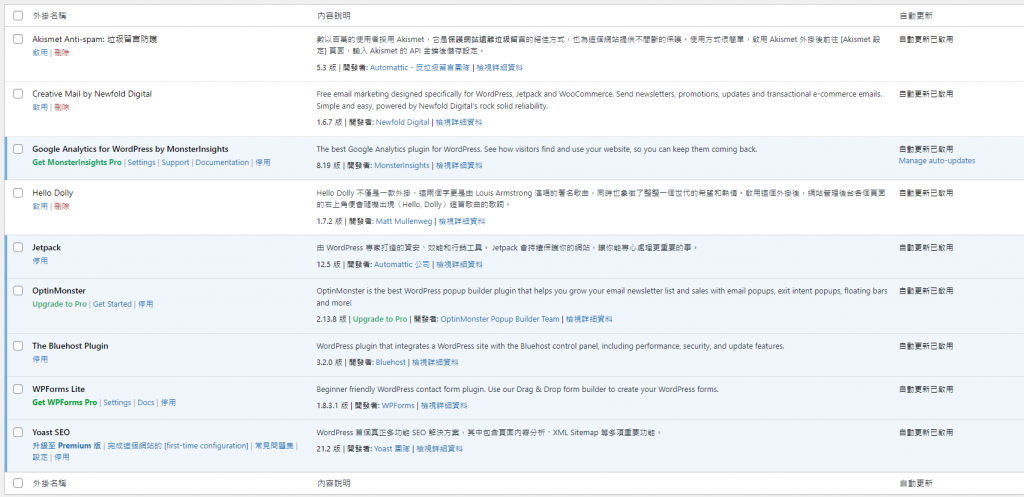
Task: View details for The Bluehost Plugin
Action: pyautogui.click(x=435, y=362)
